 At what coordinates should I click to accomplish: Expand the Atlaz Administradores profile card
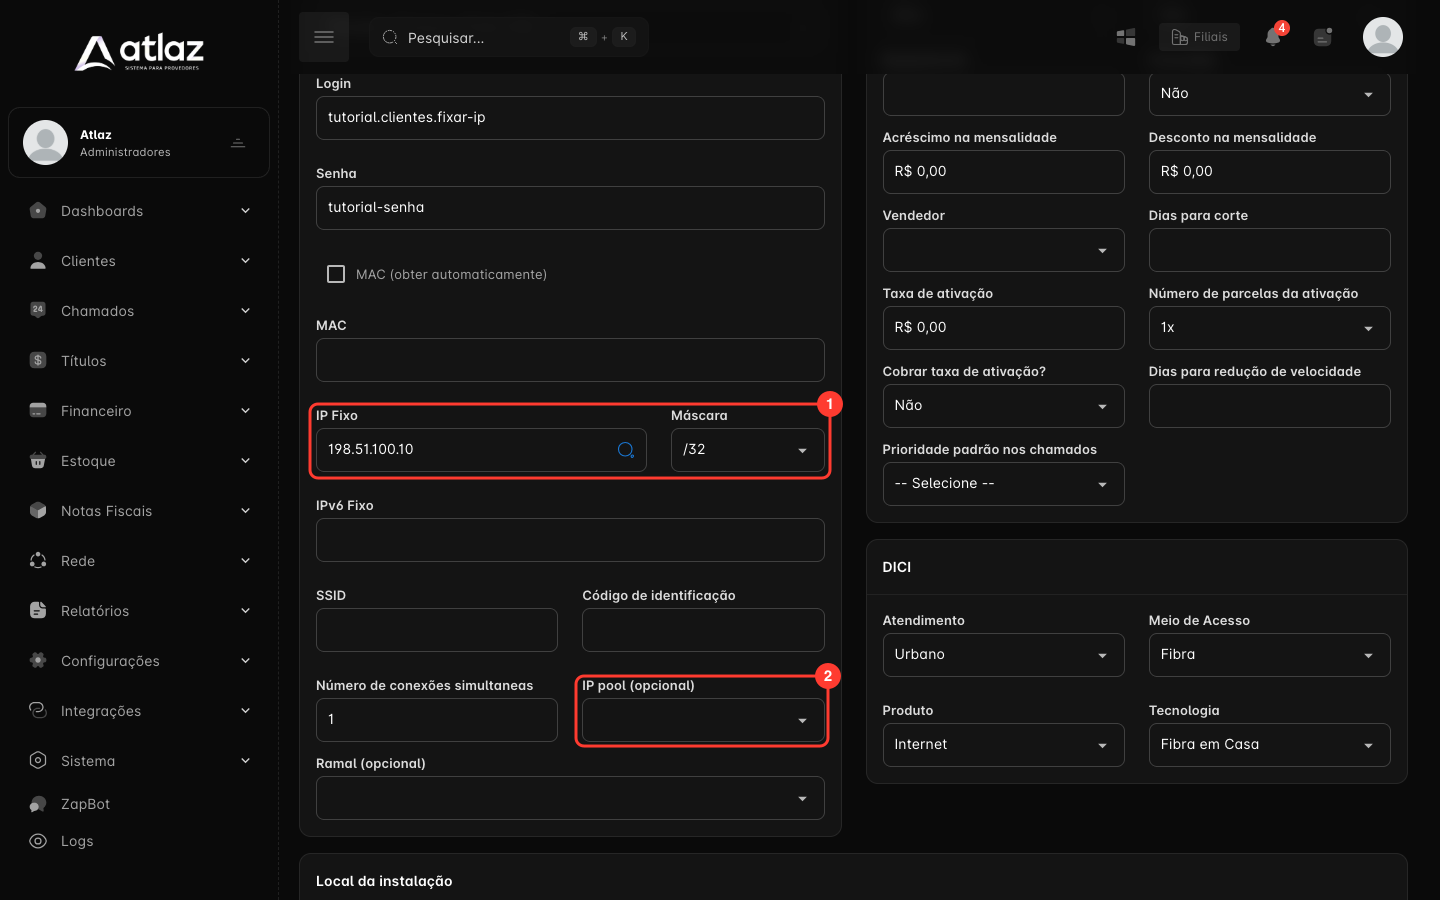(139, 142)
